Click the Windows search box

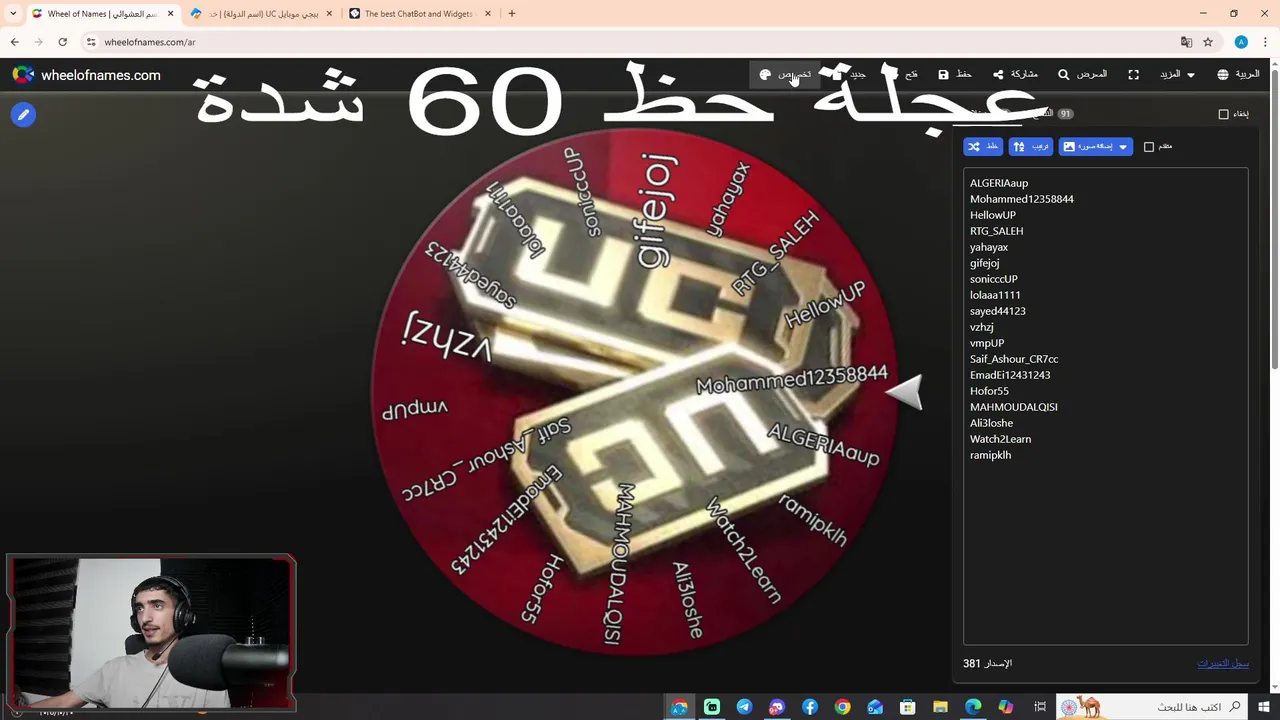coord(1153,708)
